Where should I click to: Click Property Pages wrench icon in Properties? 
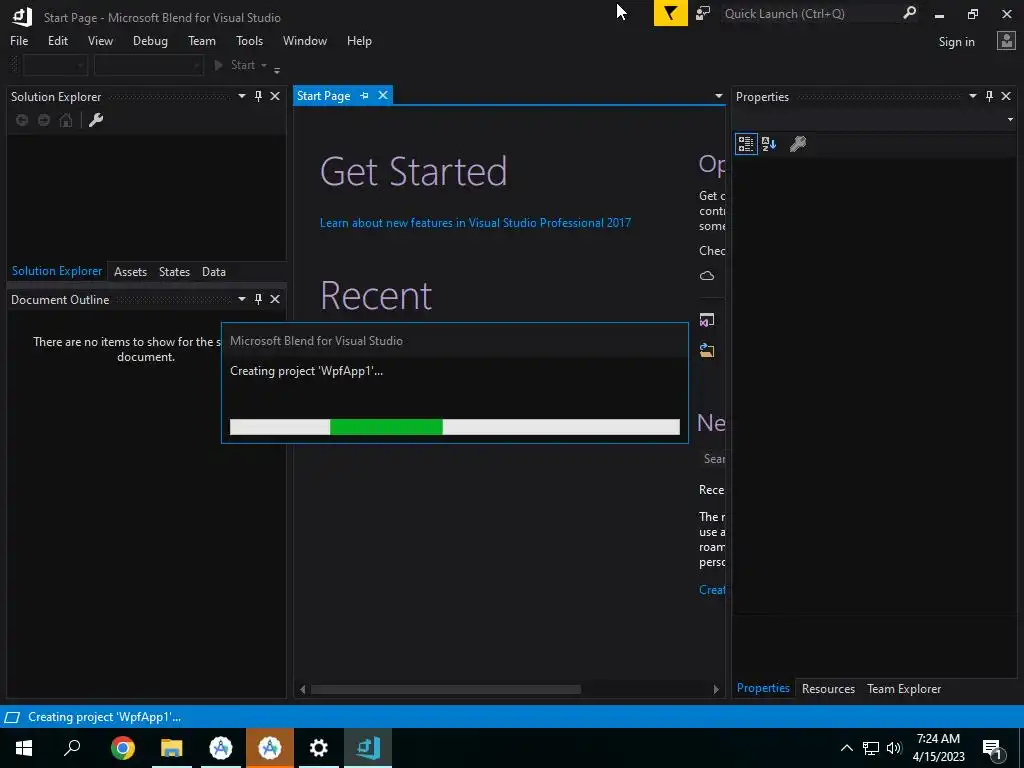pyautogui.click(x=797, y=144)
